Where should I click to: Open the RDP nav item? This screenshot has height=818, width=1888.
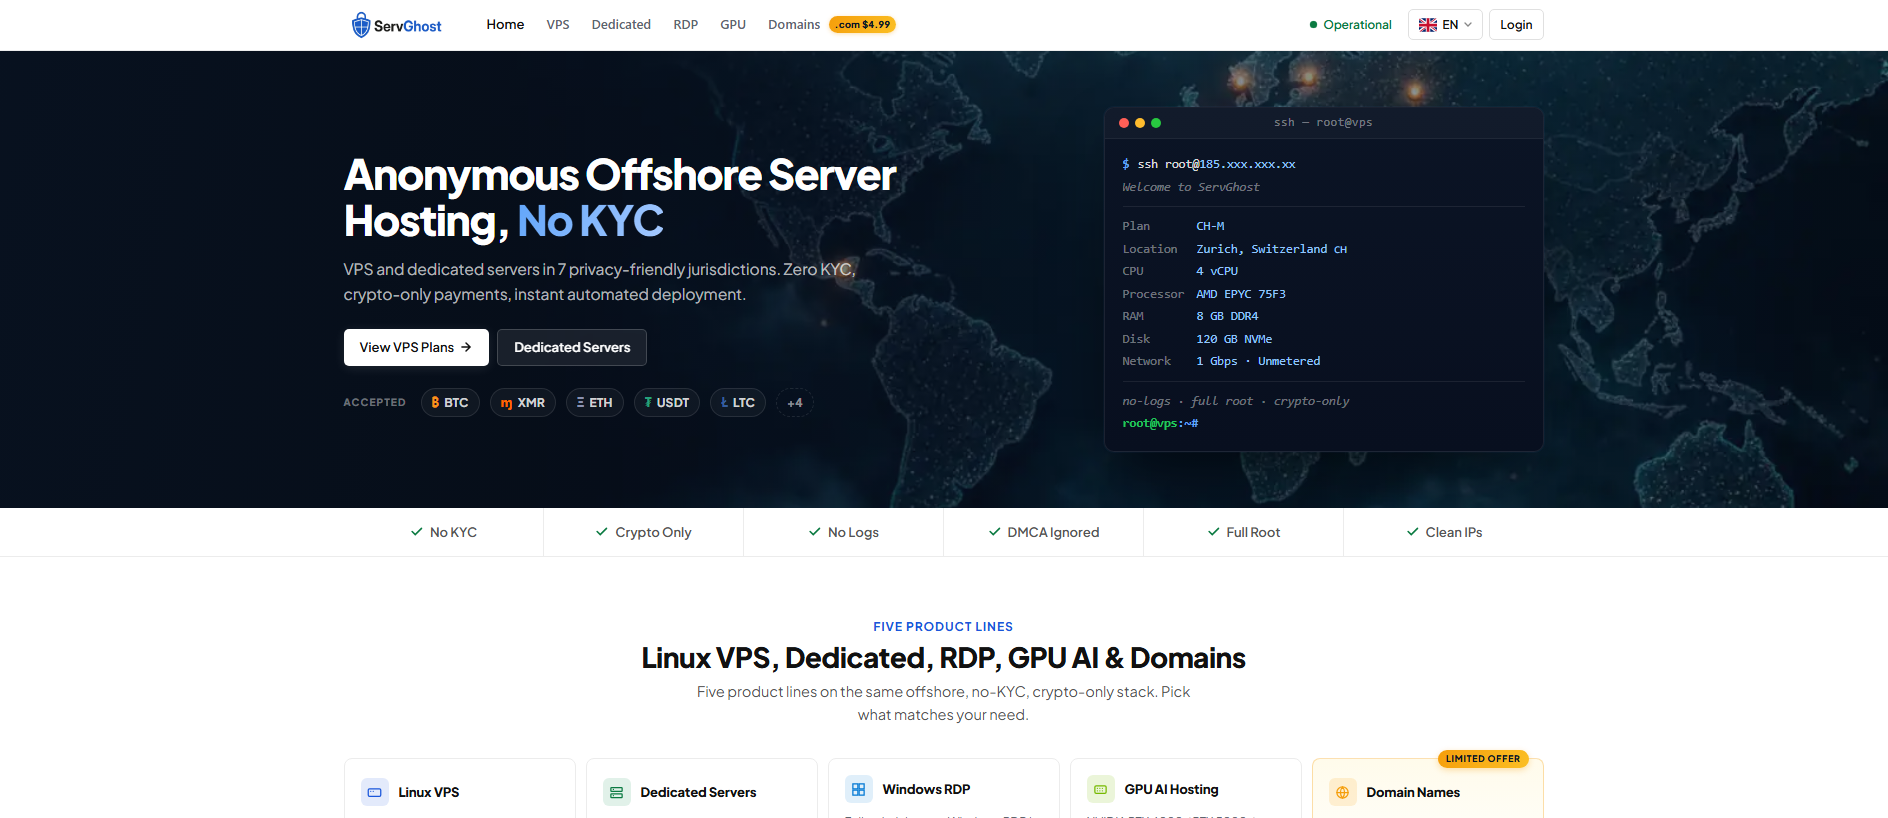[686, 25]
